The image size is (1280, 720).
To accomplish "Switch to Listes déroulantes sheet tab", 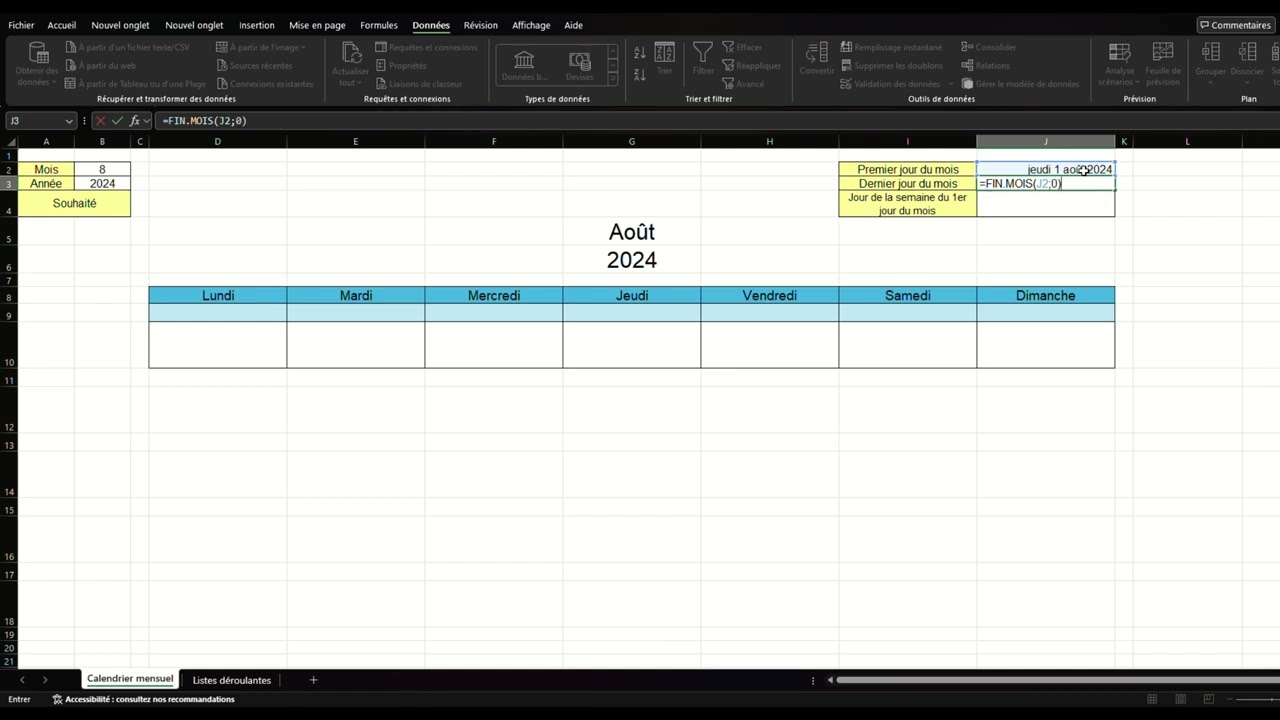I will point(231,680).
